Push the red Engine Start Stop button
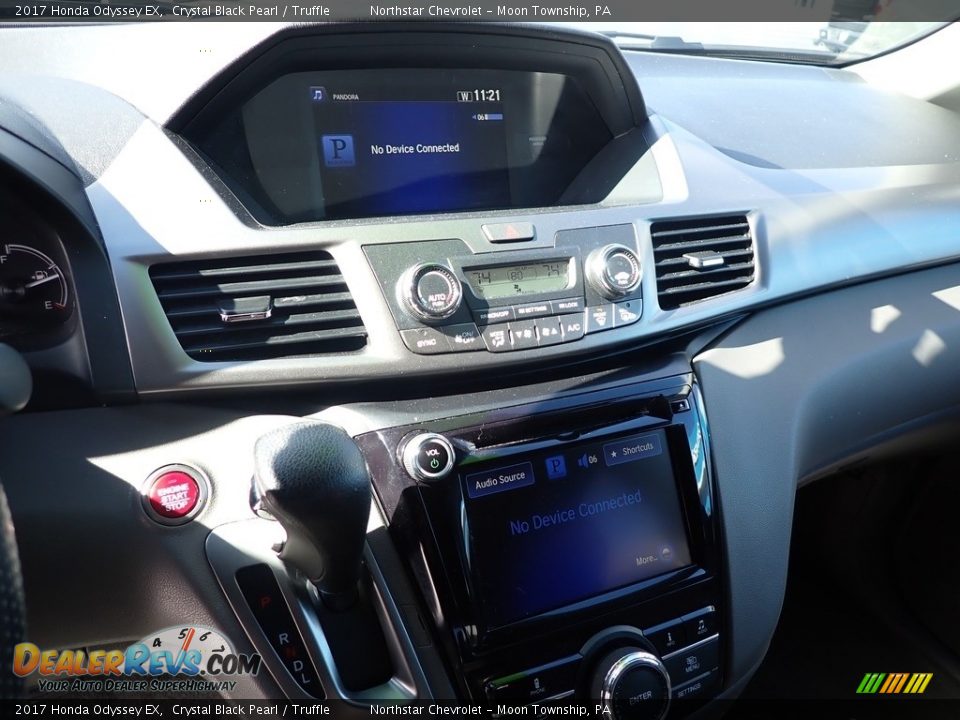The width and height of the screenshot is (960, 720). click(175, 493)
